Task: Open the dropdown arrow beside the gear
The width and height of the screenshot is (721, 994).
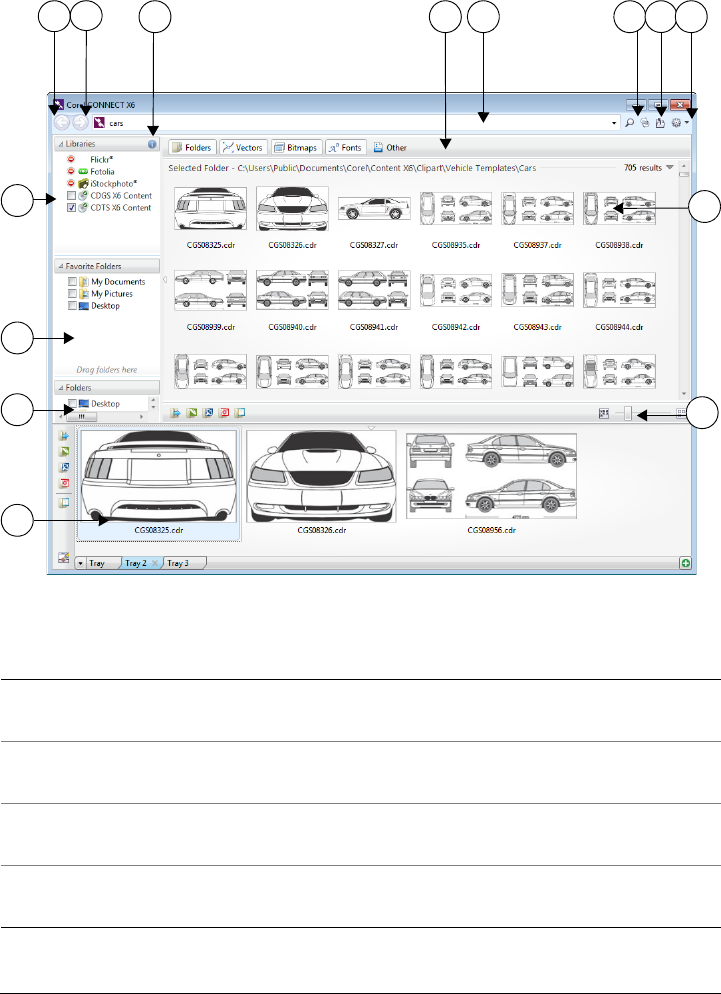Action: coord(687,123)
